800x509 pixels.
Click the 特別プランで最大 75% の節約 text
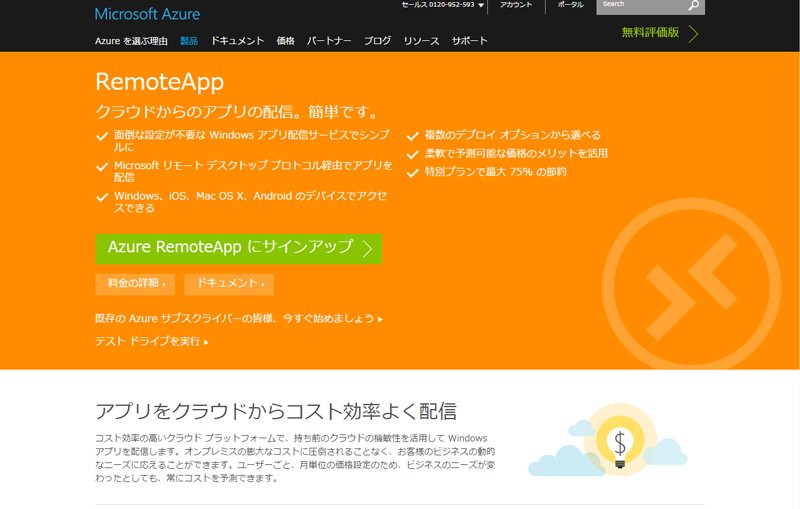(x=495, y=172)
